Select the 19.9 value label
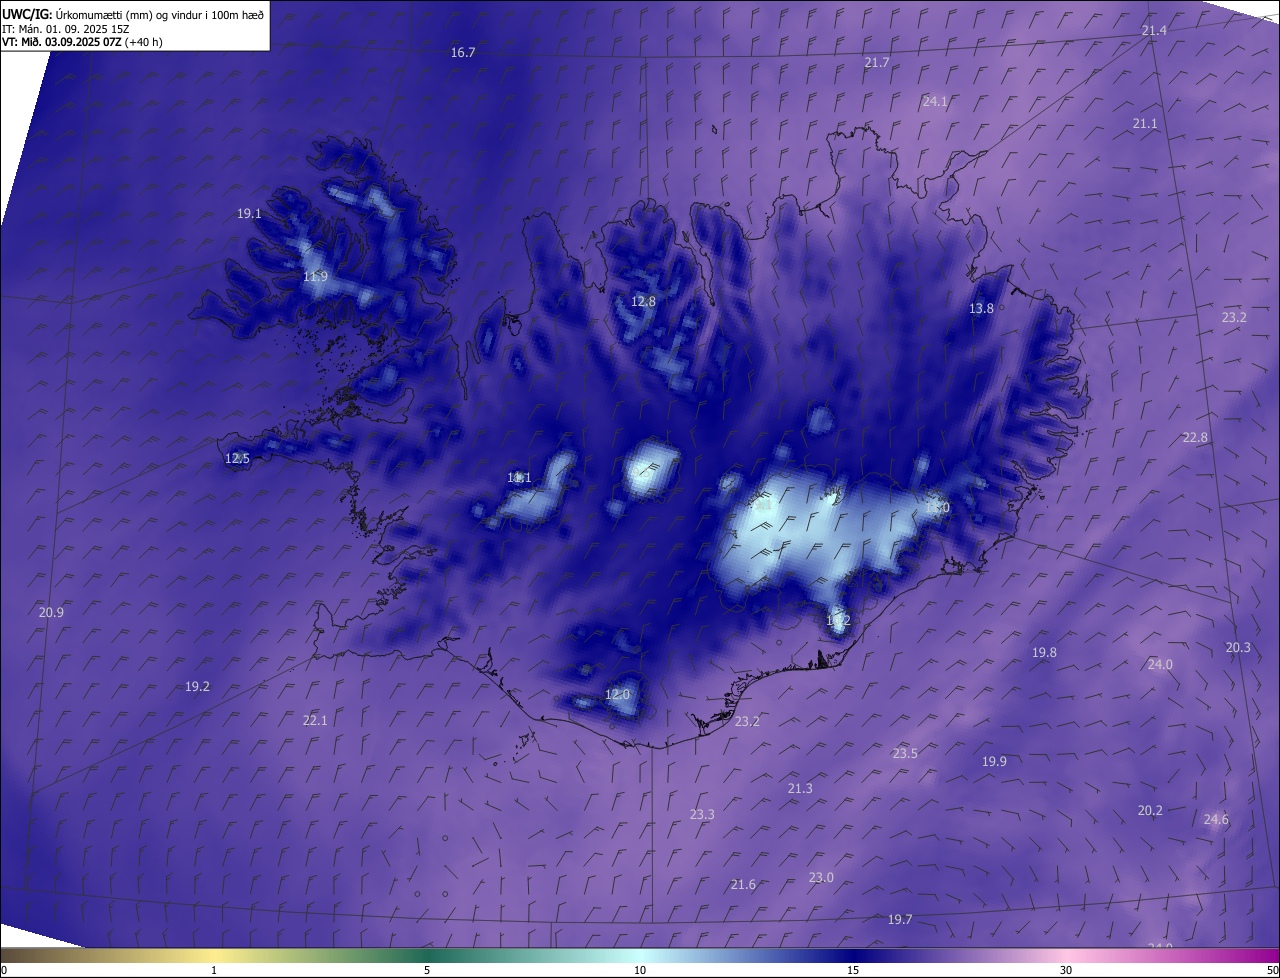 coord(994,762)
